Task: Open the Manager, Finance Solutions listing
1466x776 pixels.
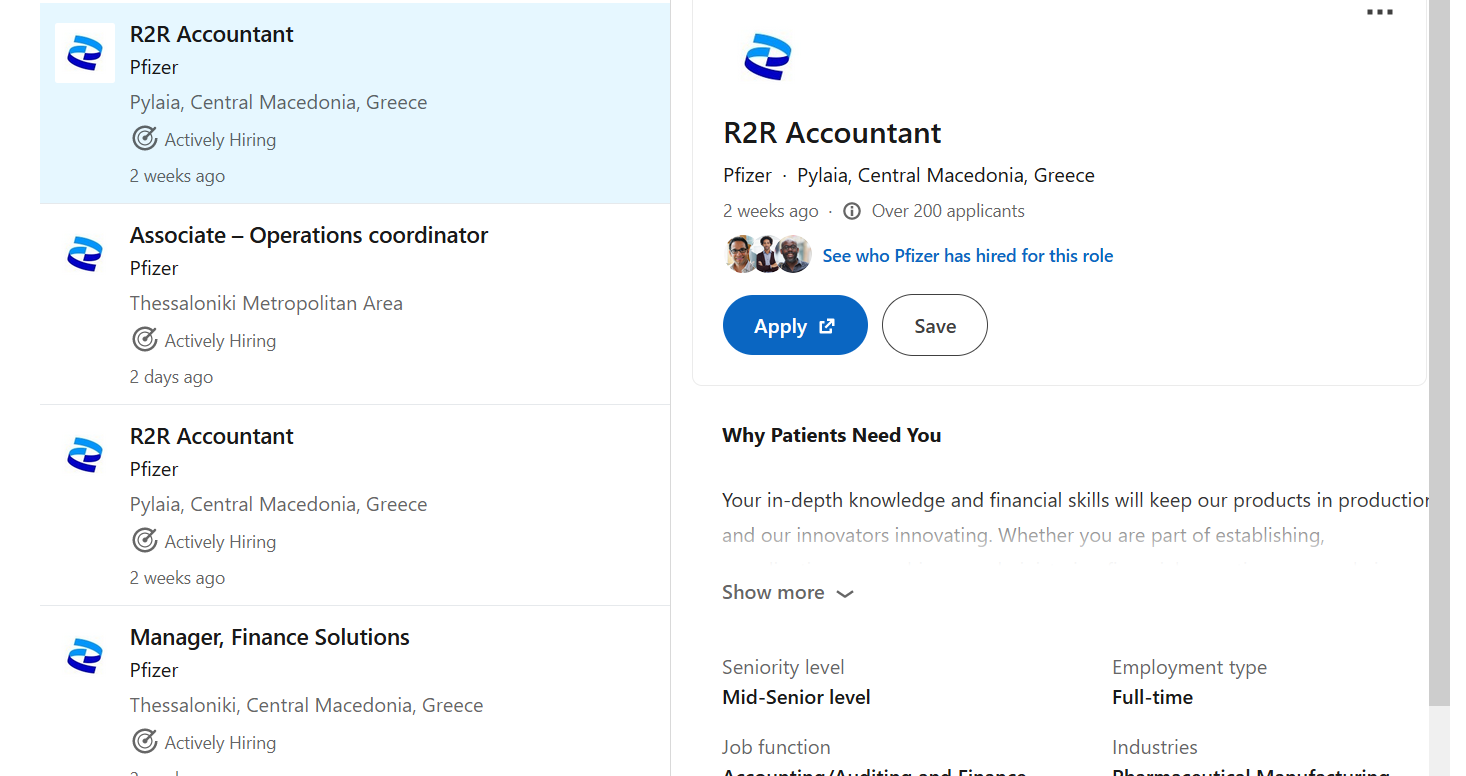Action: pyautogui.click(x=270, y=637)
